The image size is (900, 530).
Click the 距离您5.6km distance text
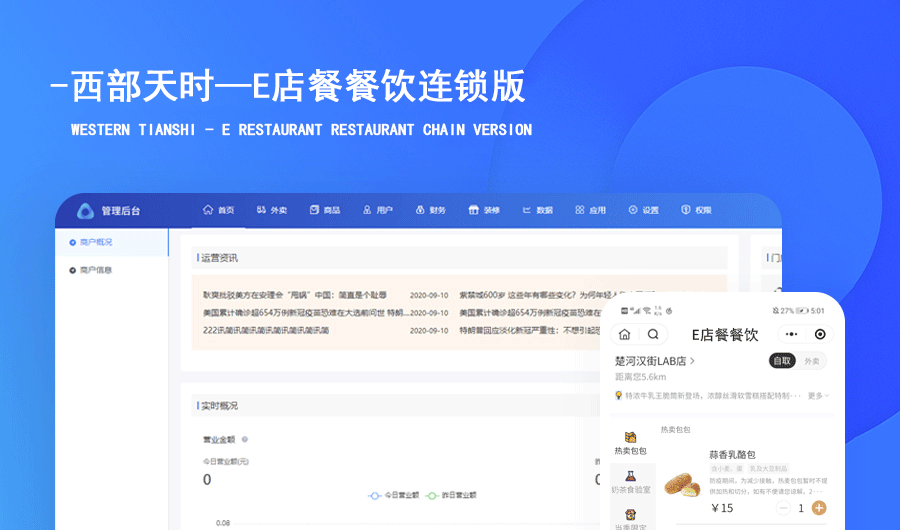click(641, 377)
